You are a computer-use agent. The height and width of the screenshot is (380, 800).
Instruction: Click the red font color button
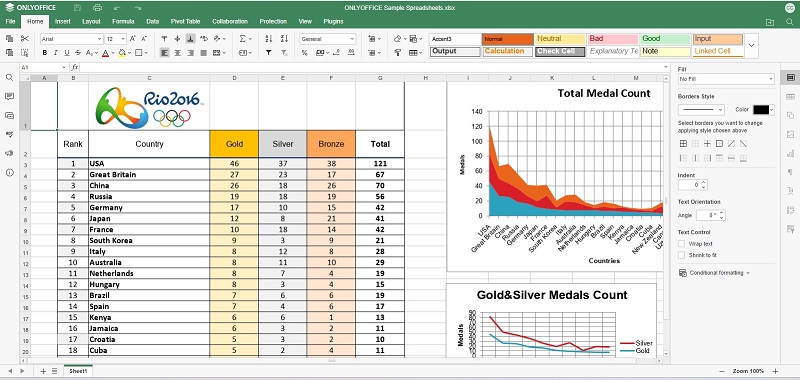point(105,53)
